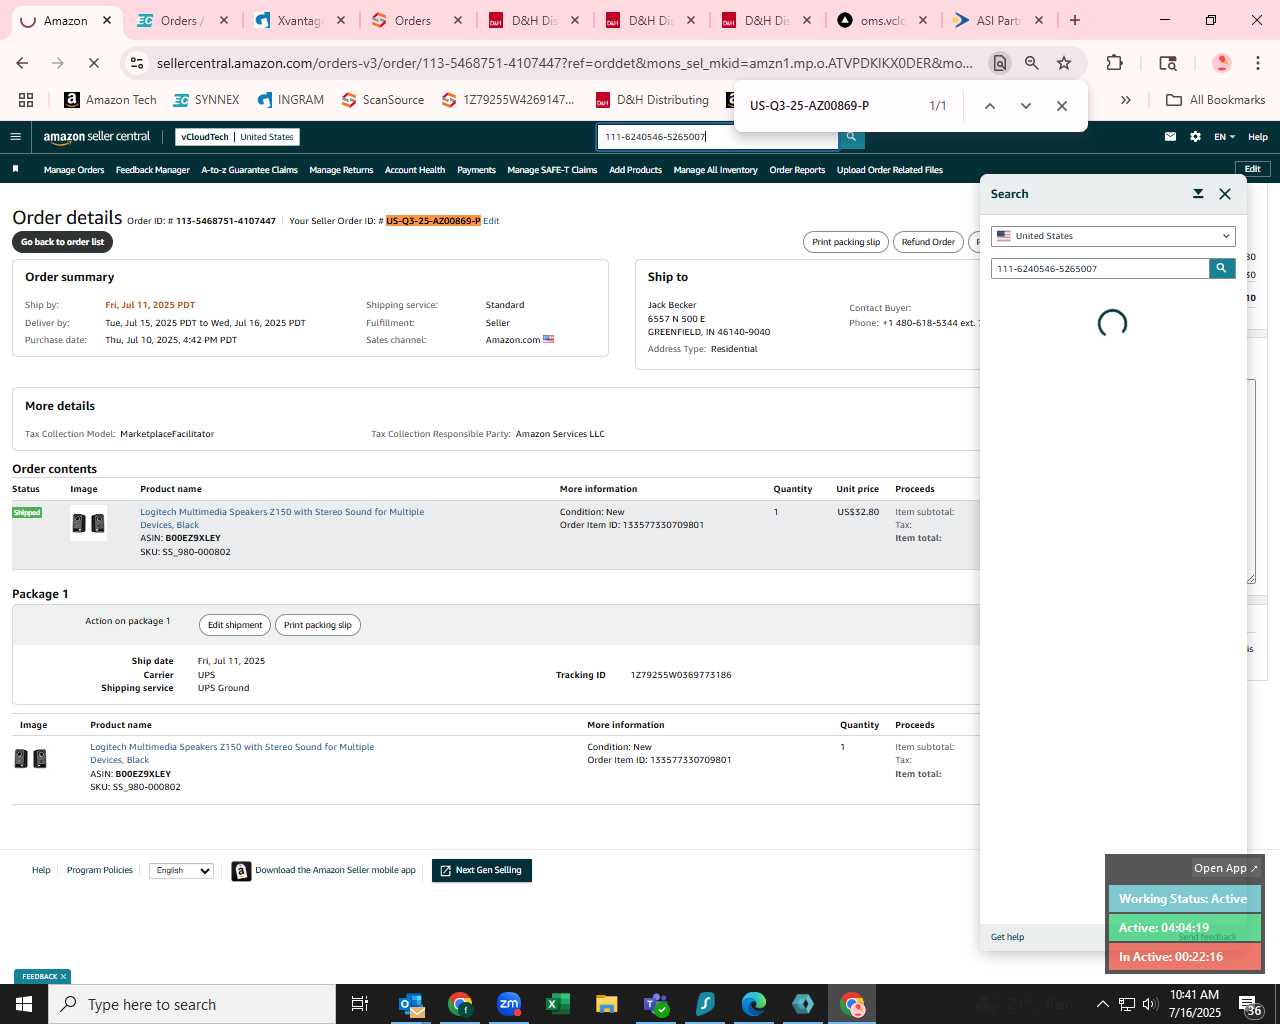Open Manage Orders menu item
This screenshot has height=1024, width=1280.
pyautogui.click(x=74, y=170)
